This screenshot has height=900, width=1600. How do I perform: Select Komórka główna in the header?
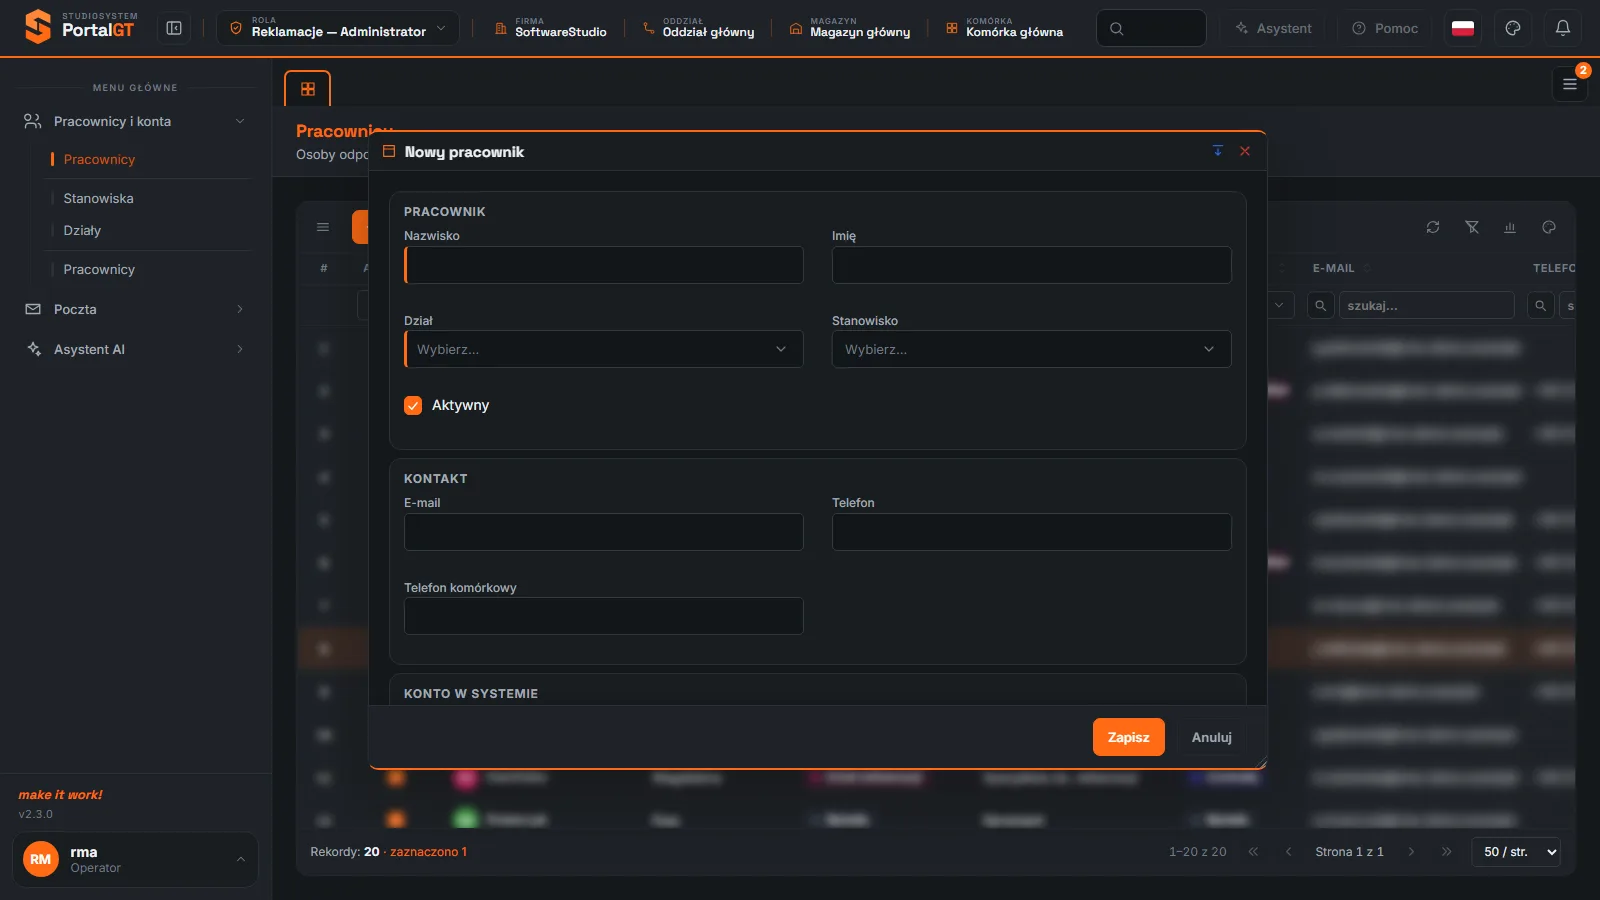pyautogui.click(x=1005, y=28)
